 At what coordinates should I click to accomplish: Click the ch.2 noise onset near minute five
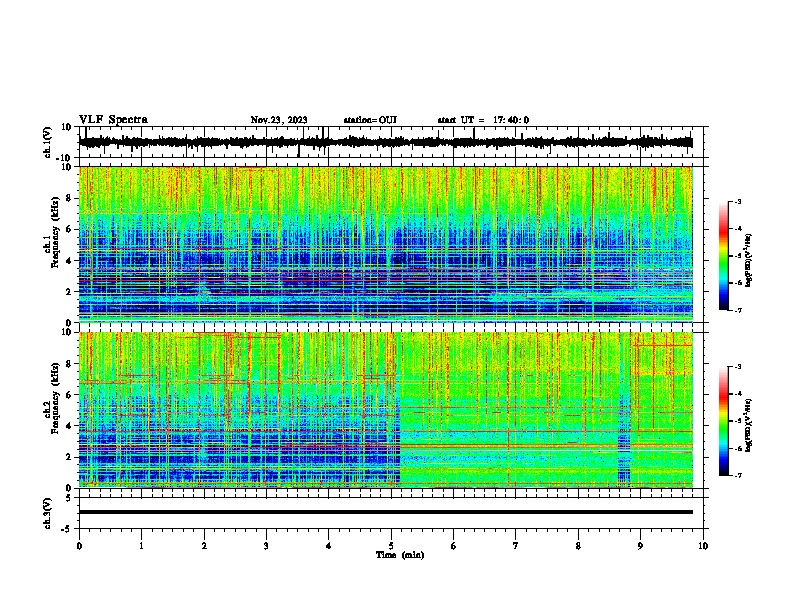pos(400,410)
